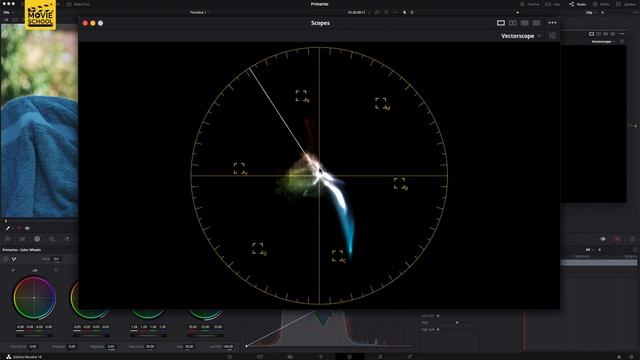Image resolution: width=640 pixels, height=360 pixels.
Task: Open Clip dropdown above node editor
Action: [591, 13]
